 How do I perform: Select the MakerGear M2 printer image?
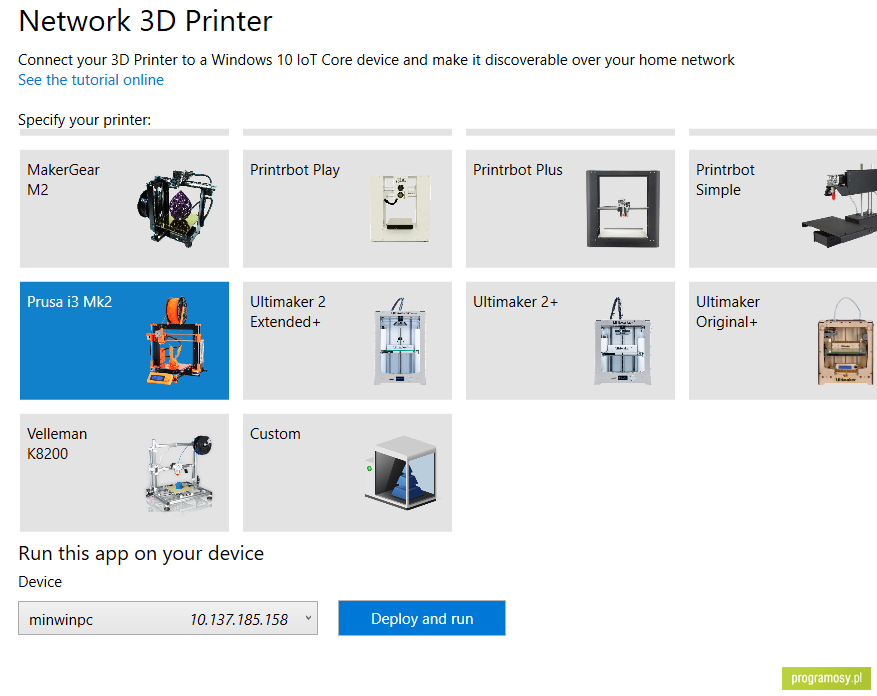pyautogui.click(x=177, y=208)
